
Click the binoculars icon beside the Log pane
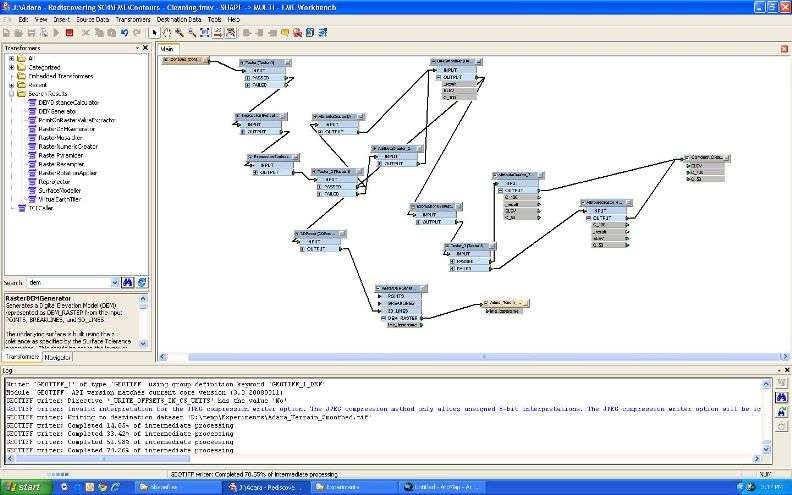coord(781,398)
